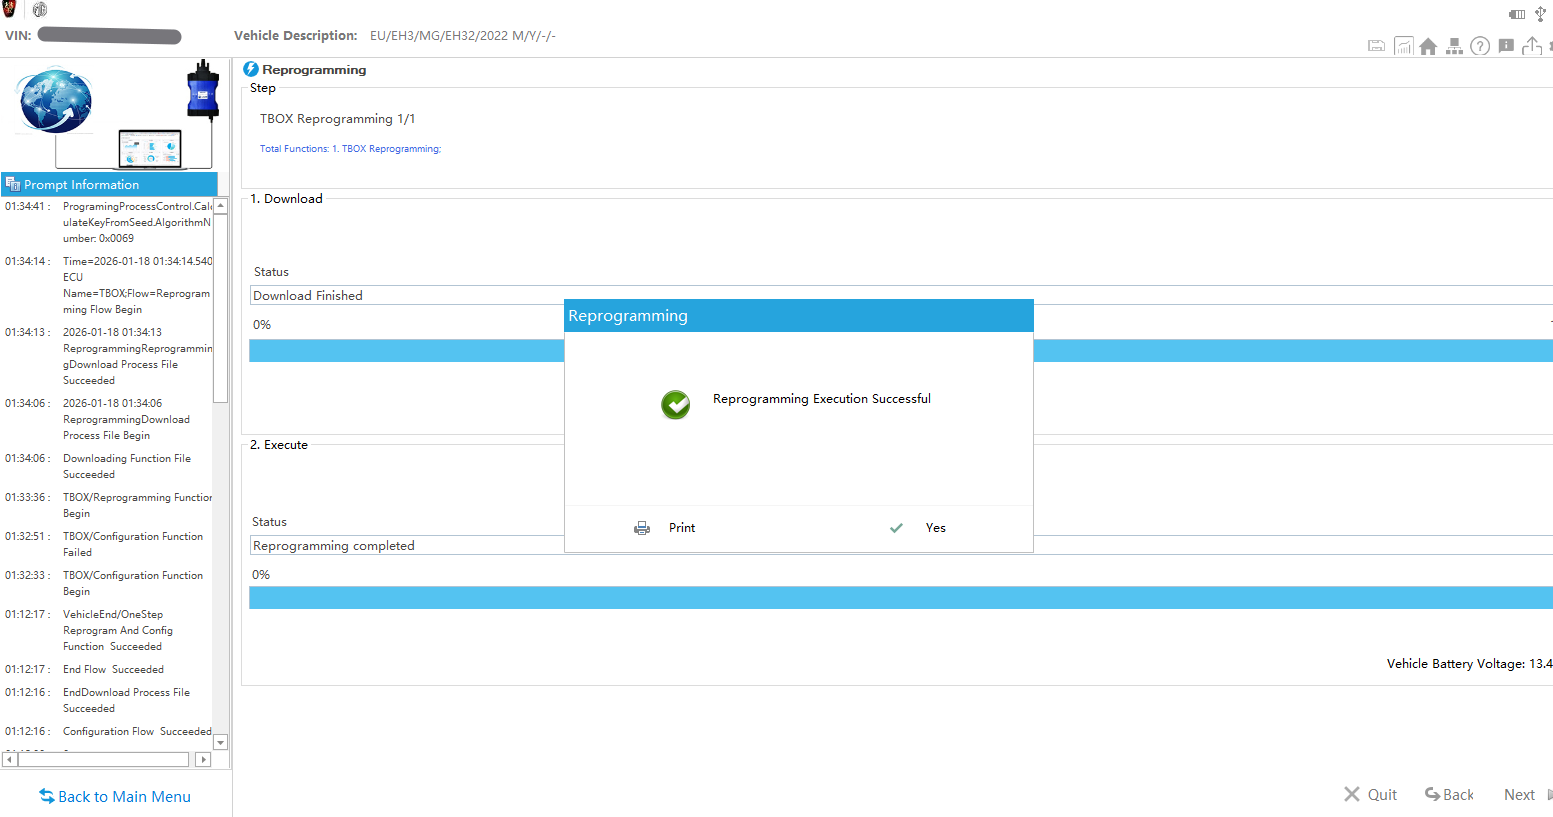
Task: Click Back to Main Menu link
Action: (x=115, y=796)
